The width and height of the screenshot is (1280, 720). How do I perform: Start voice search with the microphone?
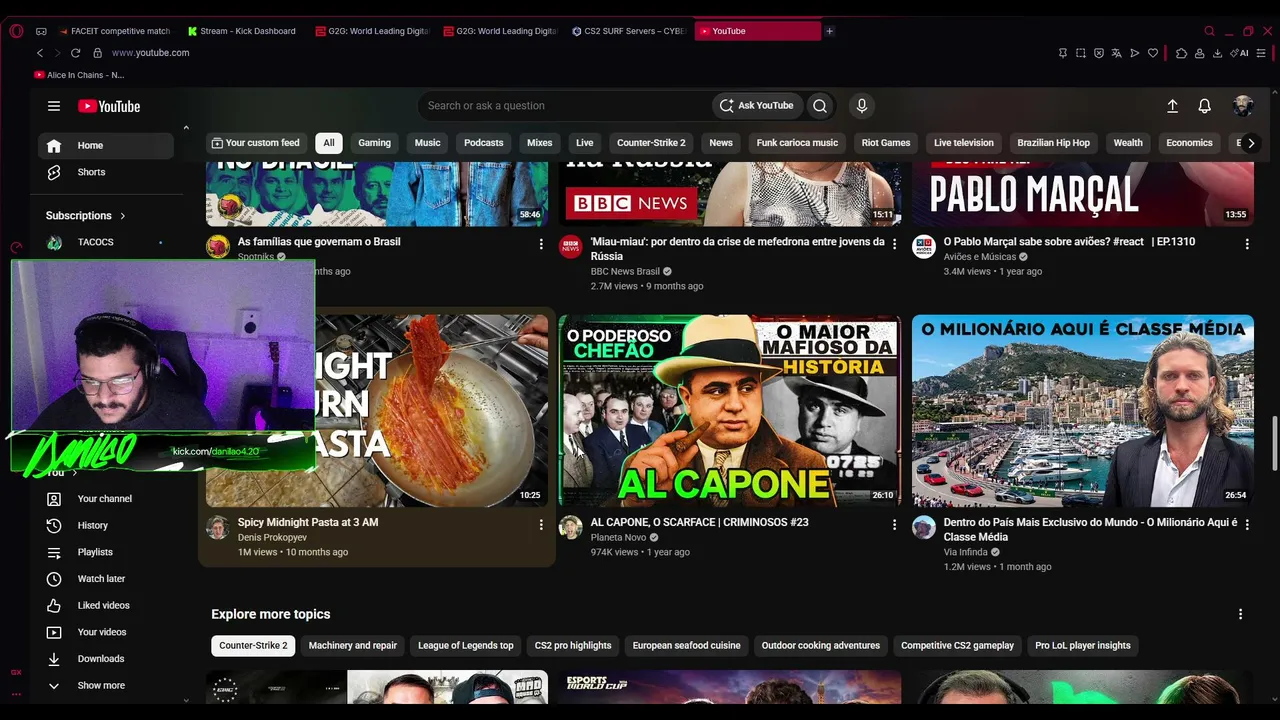[861, 106]
